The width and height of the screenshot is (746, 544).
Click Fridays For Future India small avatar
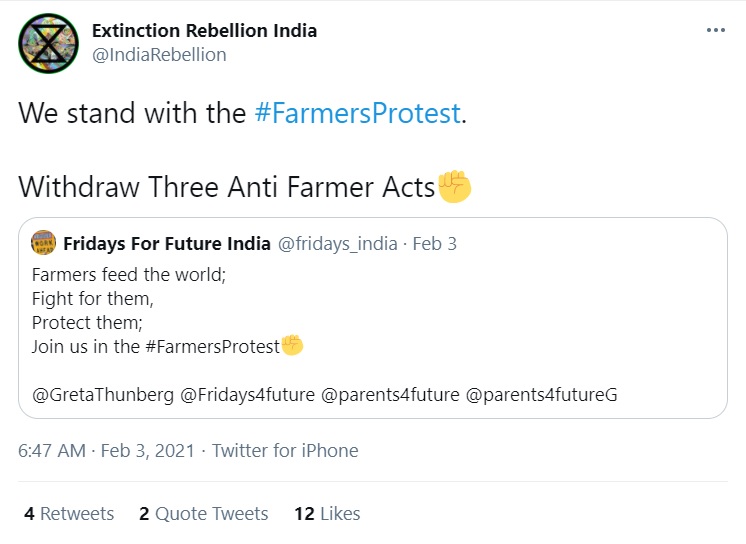point(43,243)
